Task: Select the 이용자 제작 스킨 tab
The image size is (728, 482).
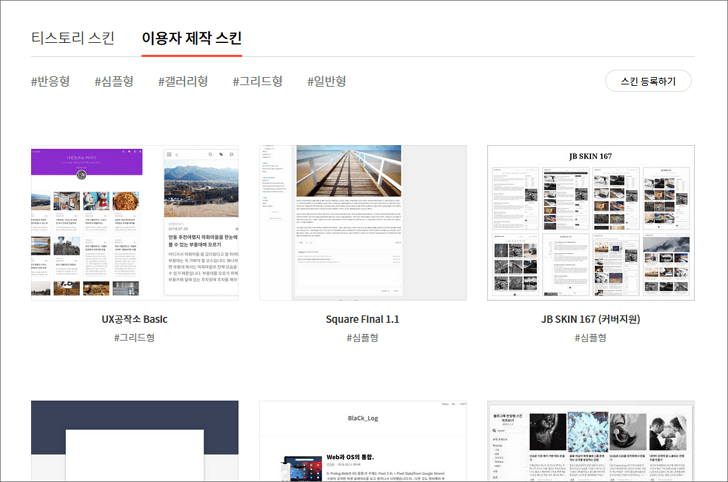Action: click(192, 38)
